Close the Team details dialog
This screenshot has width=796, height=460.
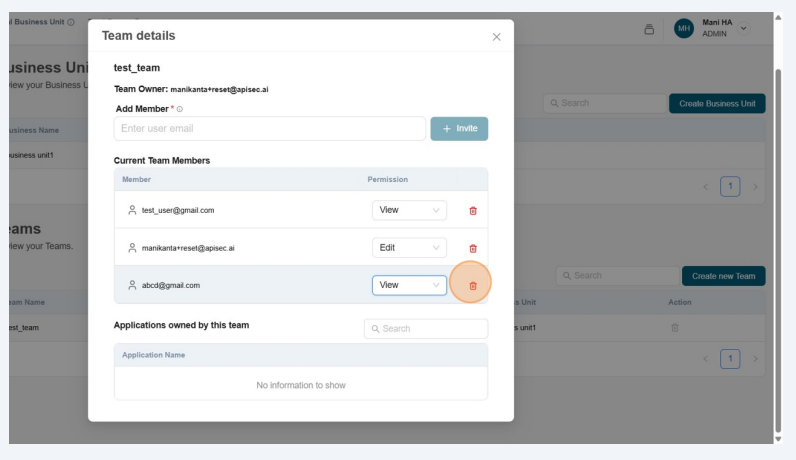(x=496, y=36)
